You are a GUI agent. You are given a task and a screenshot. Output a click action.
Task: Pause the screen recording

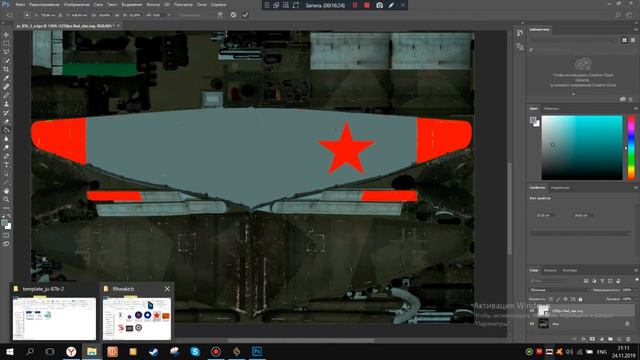(355, 5)
